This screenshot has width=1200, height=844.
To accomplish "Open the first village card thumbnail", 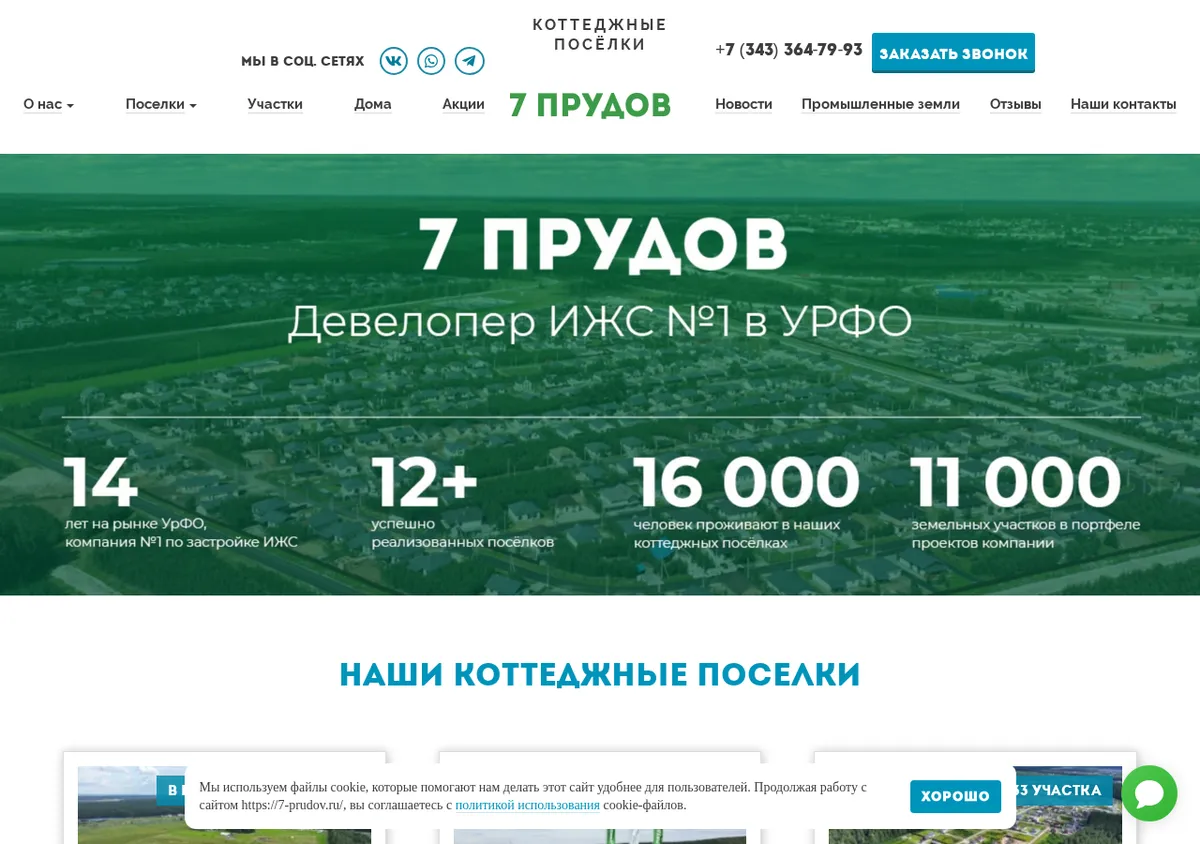I will coord(224,805).
